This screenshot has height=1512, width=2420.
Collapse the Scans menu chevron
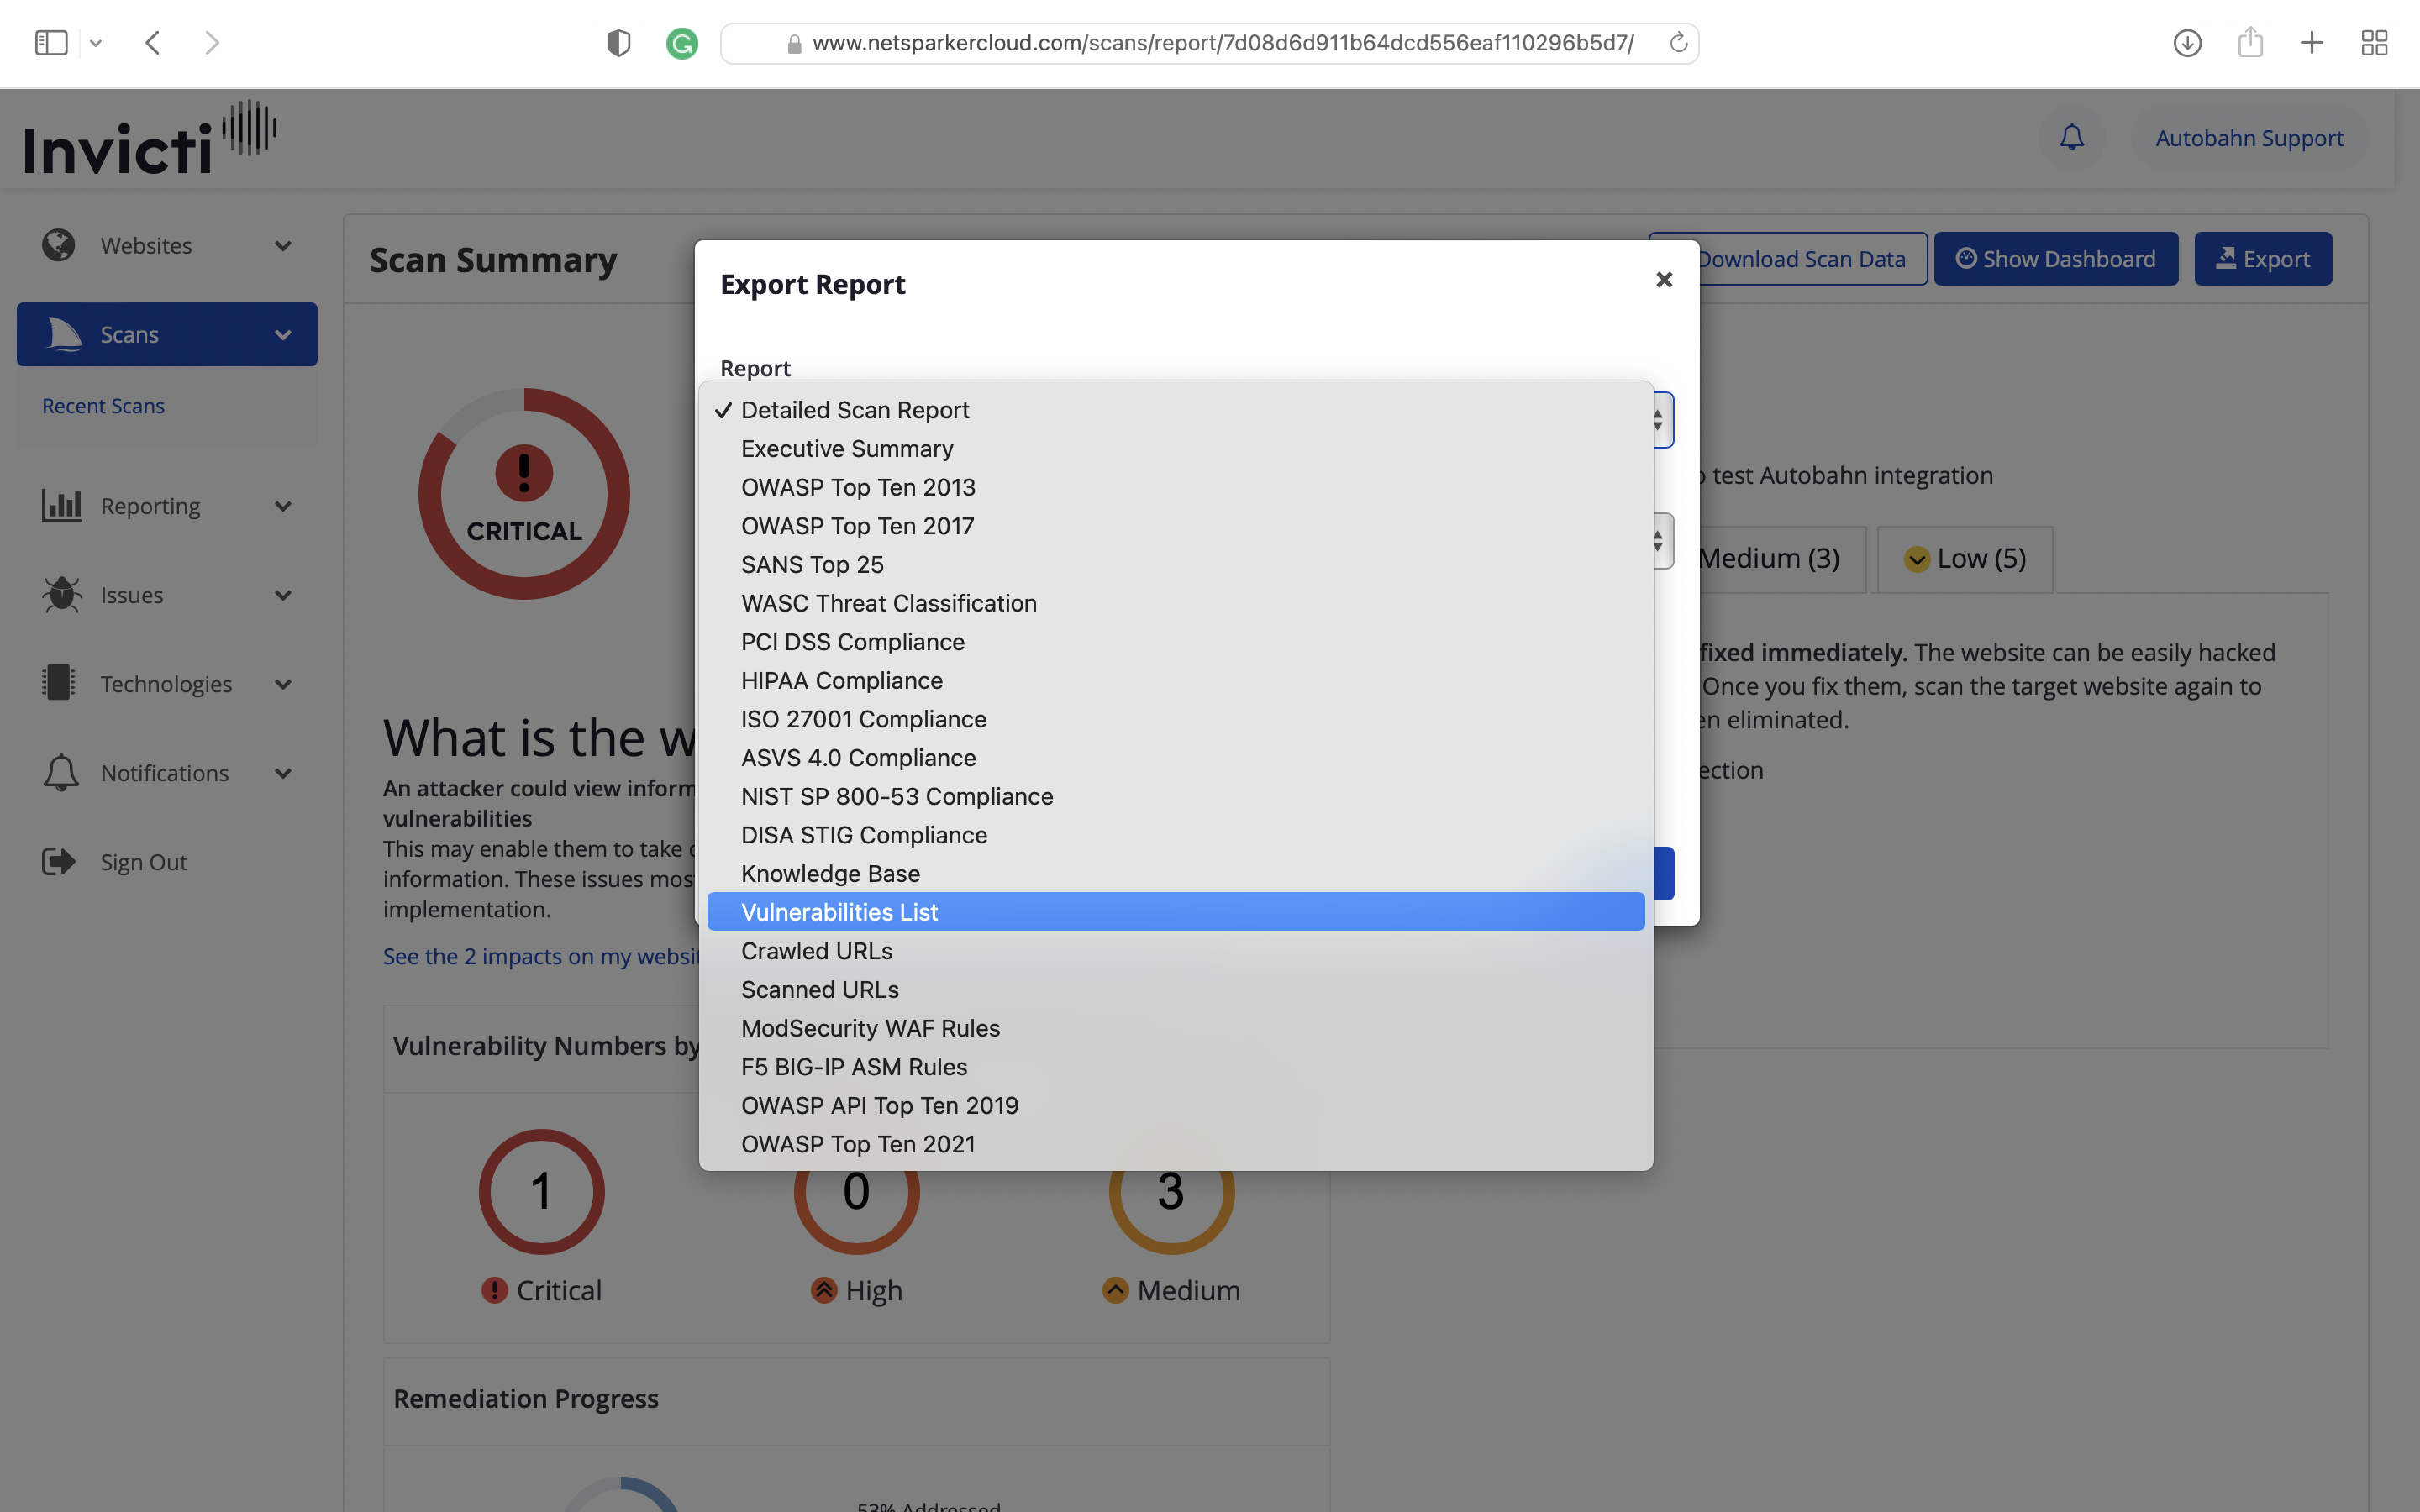pos(283,335)
